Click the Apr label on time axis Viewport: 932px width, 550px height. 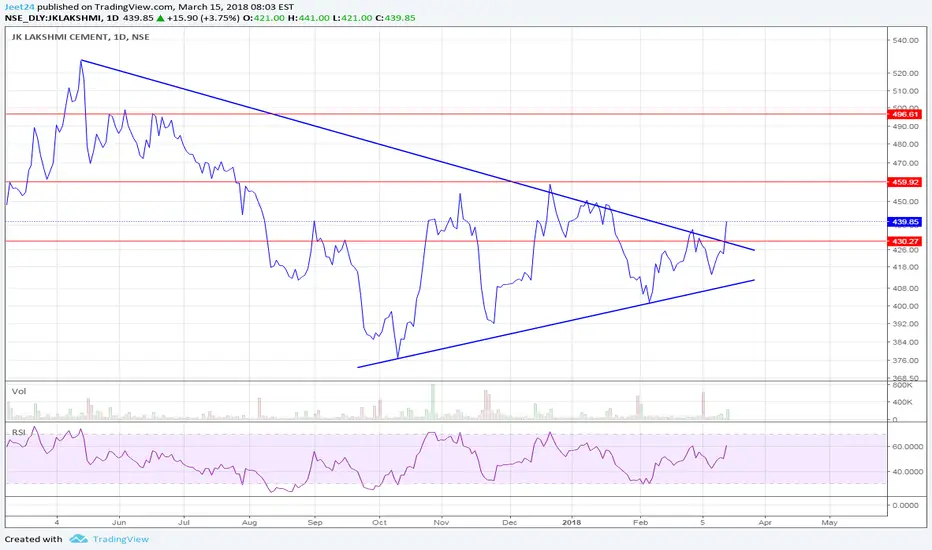coord(765,523)
